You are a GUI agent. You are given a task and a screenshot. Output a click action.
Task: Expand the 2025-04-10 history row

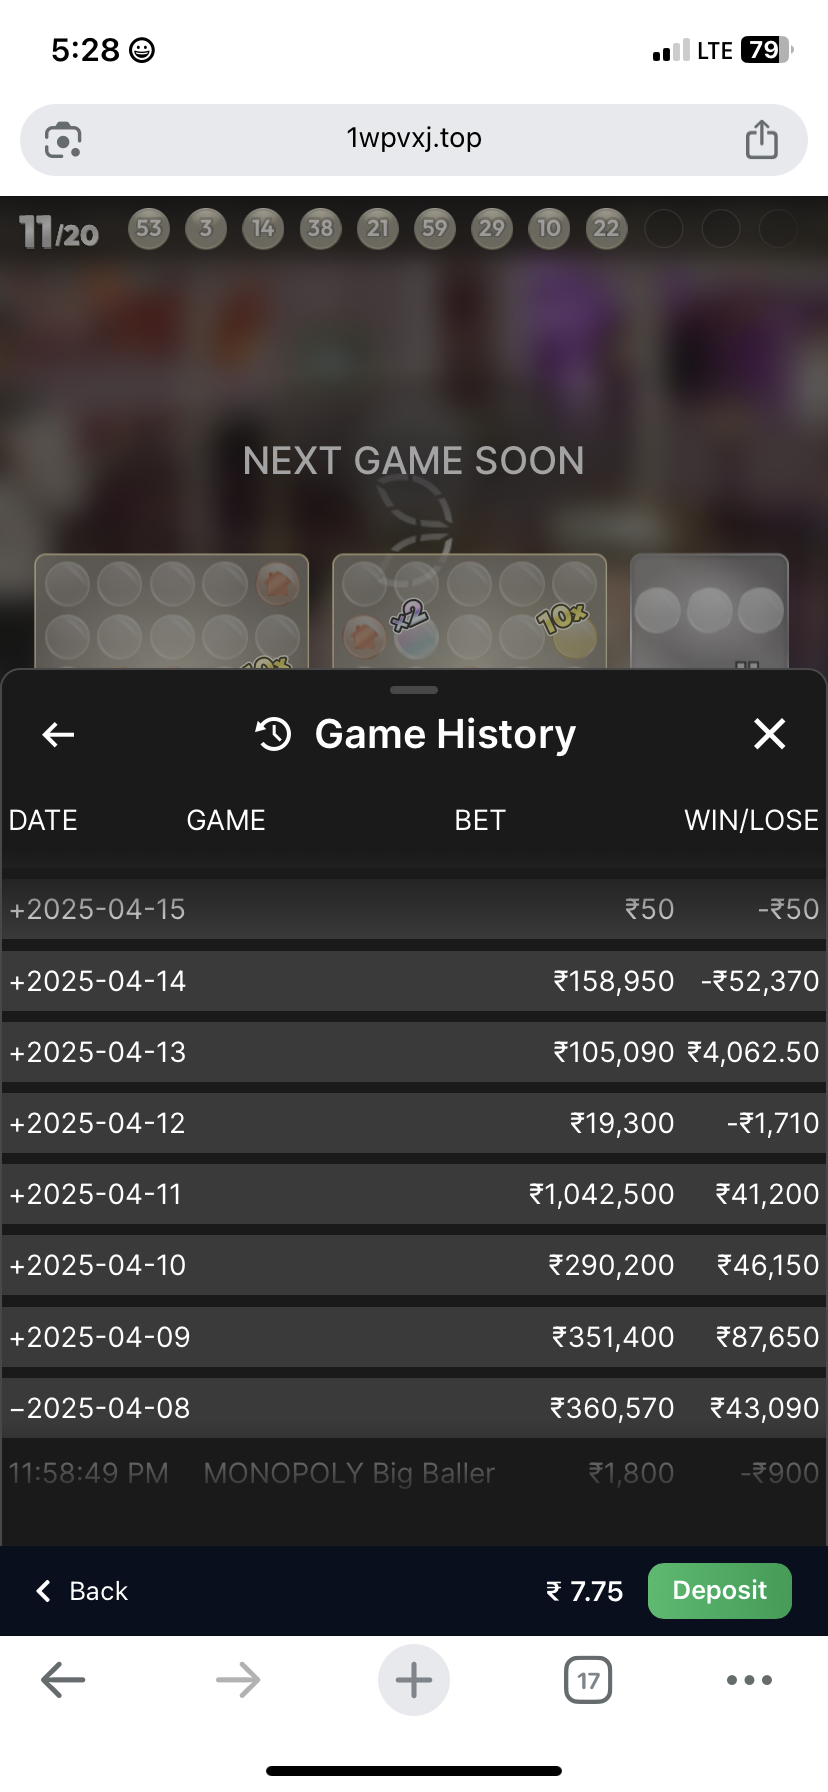tap(98, 1265)
